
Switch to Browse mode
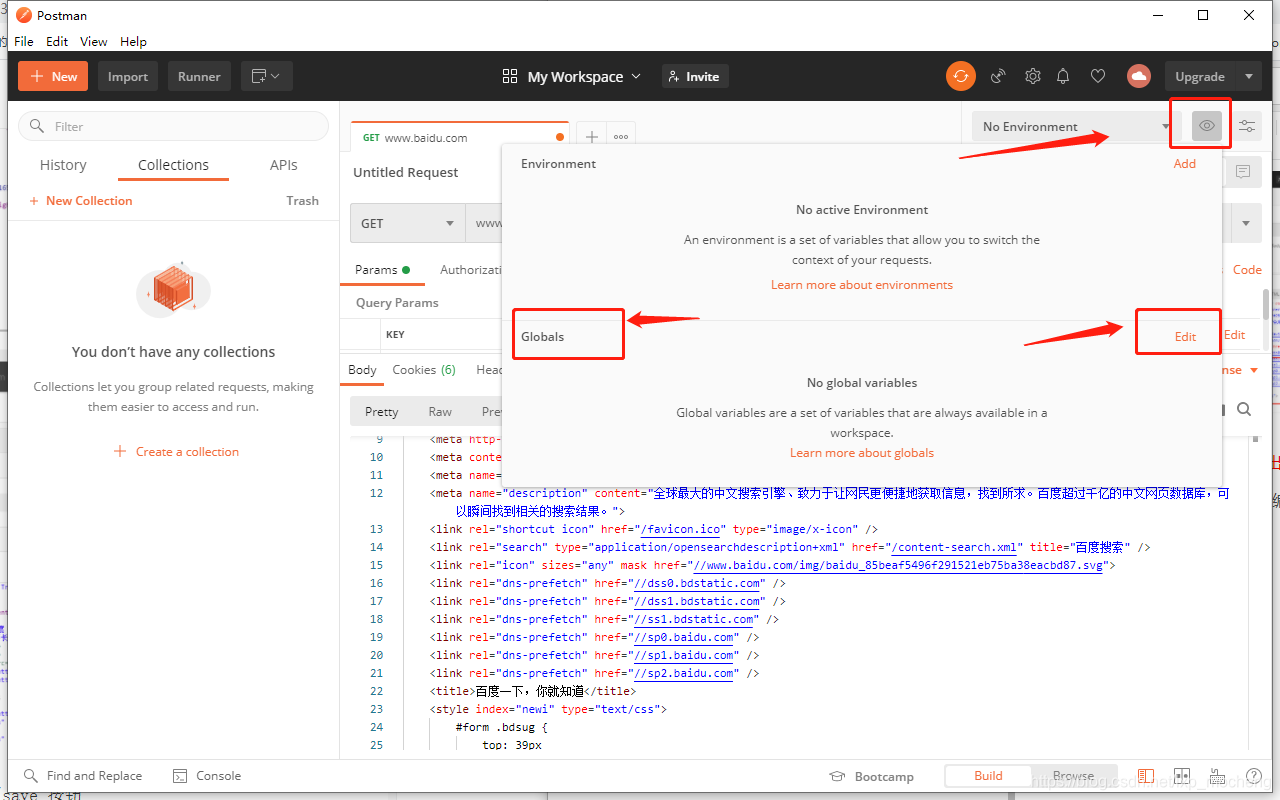tap(1073, 776)
